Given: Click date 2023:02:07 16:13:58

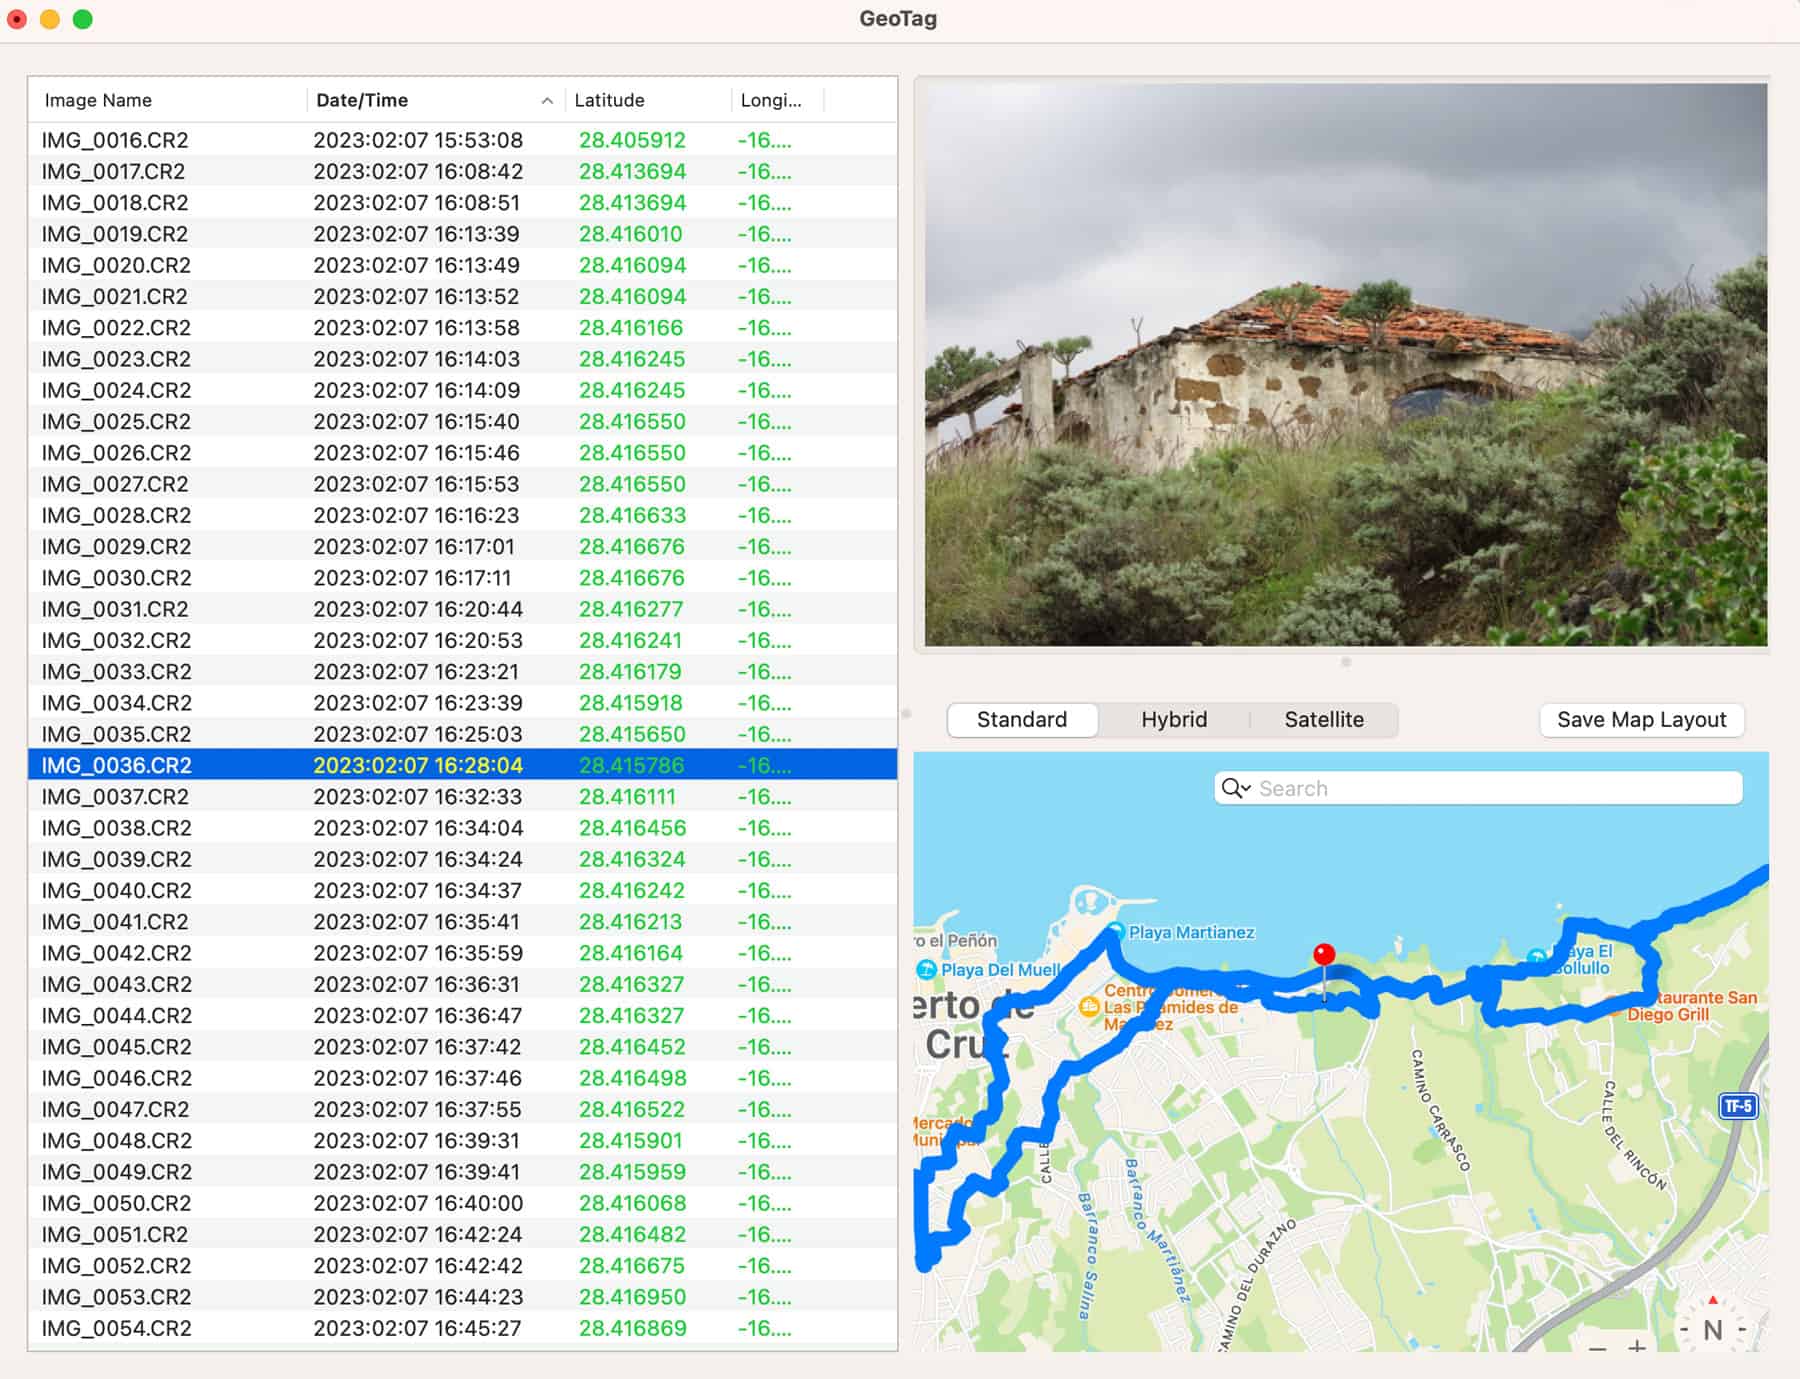Looking at the screenshot, I should [x=417, y=327].
